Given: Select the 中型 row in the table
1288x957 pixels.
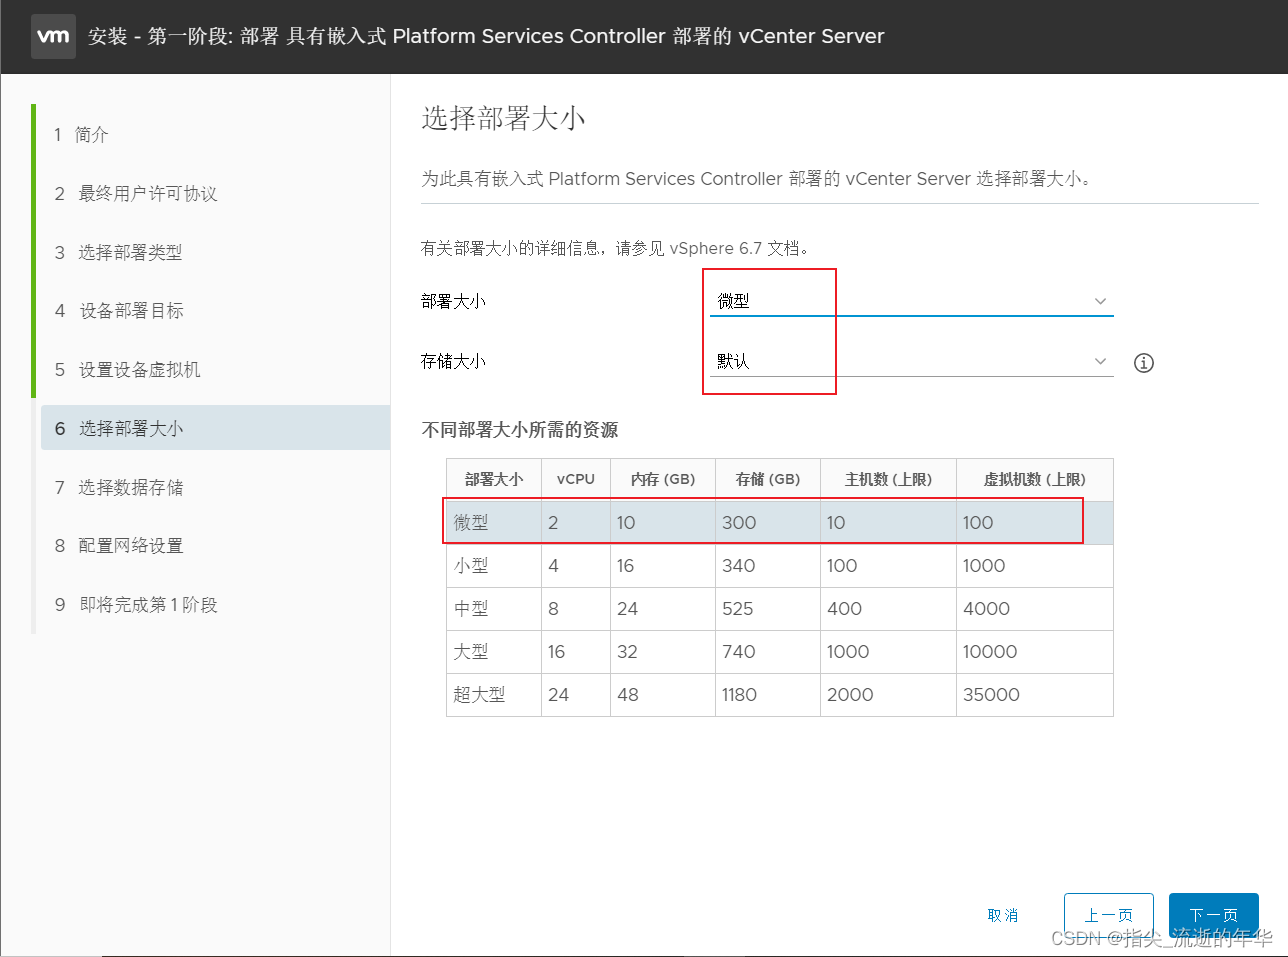Looking at the screenshot, I should 780,608.
